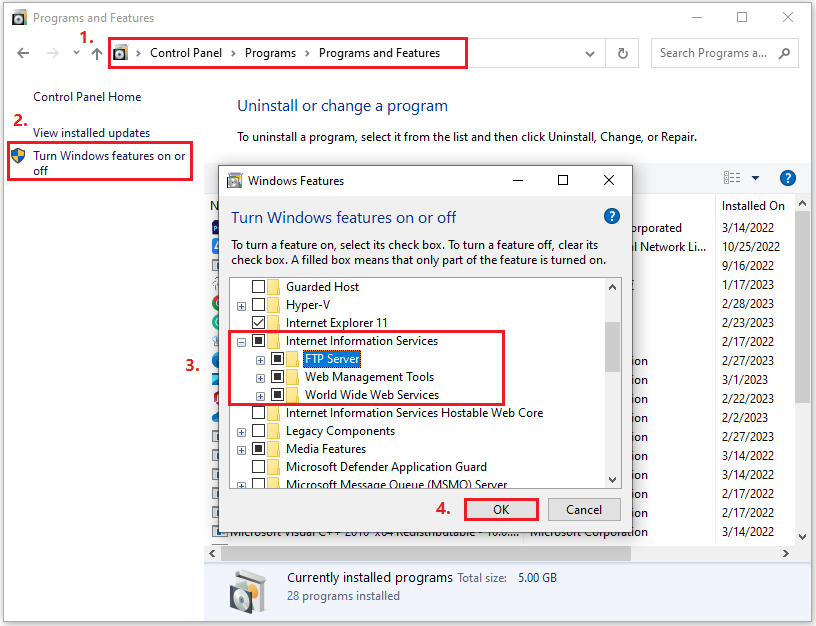Image resolution: width=816 pixels, height=626 pixels.
Task: Toggle World Wide Web Services checkbox
Action: click(x=277, y=395)
